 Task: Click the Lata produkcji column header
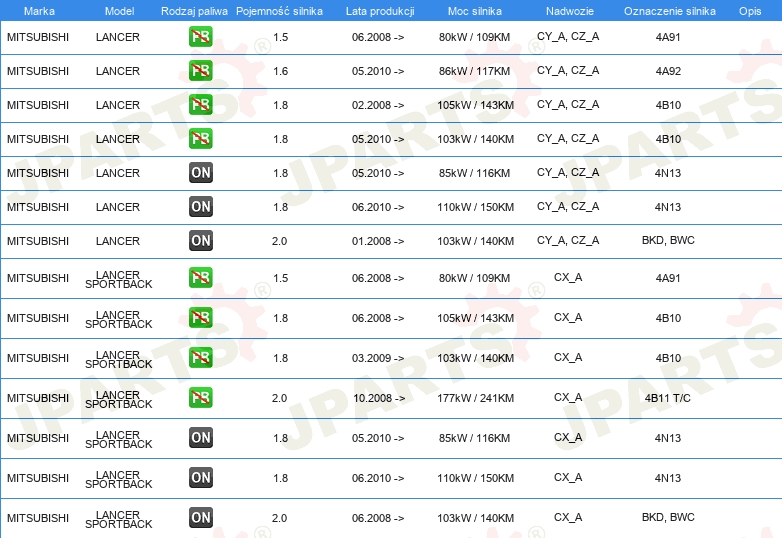(380, 11)
